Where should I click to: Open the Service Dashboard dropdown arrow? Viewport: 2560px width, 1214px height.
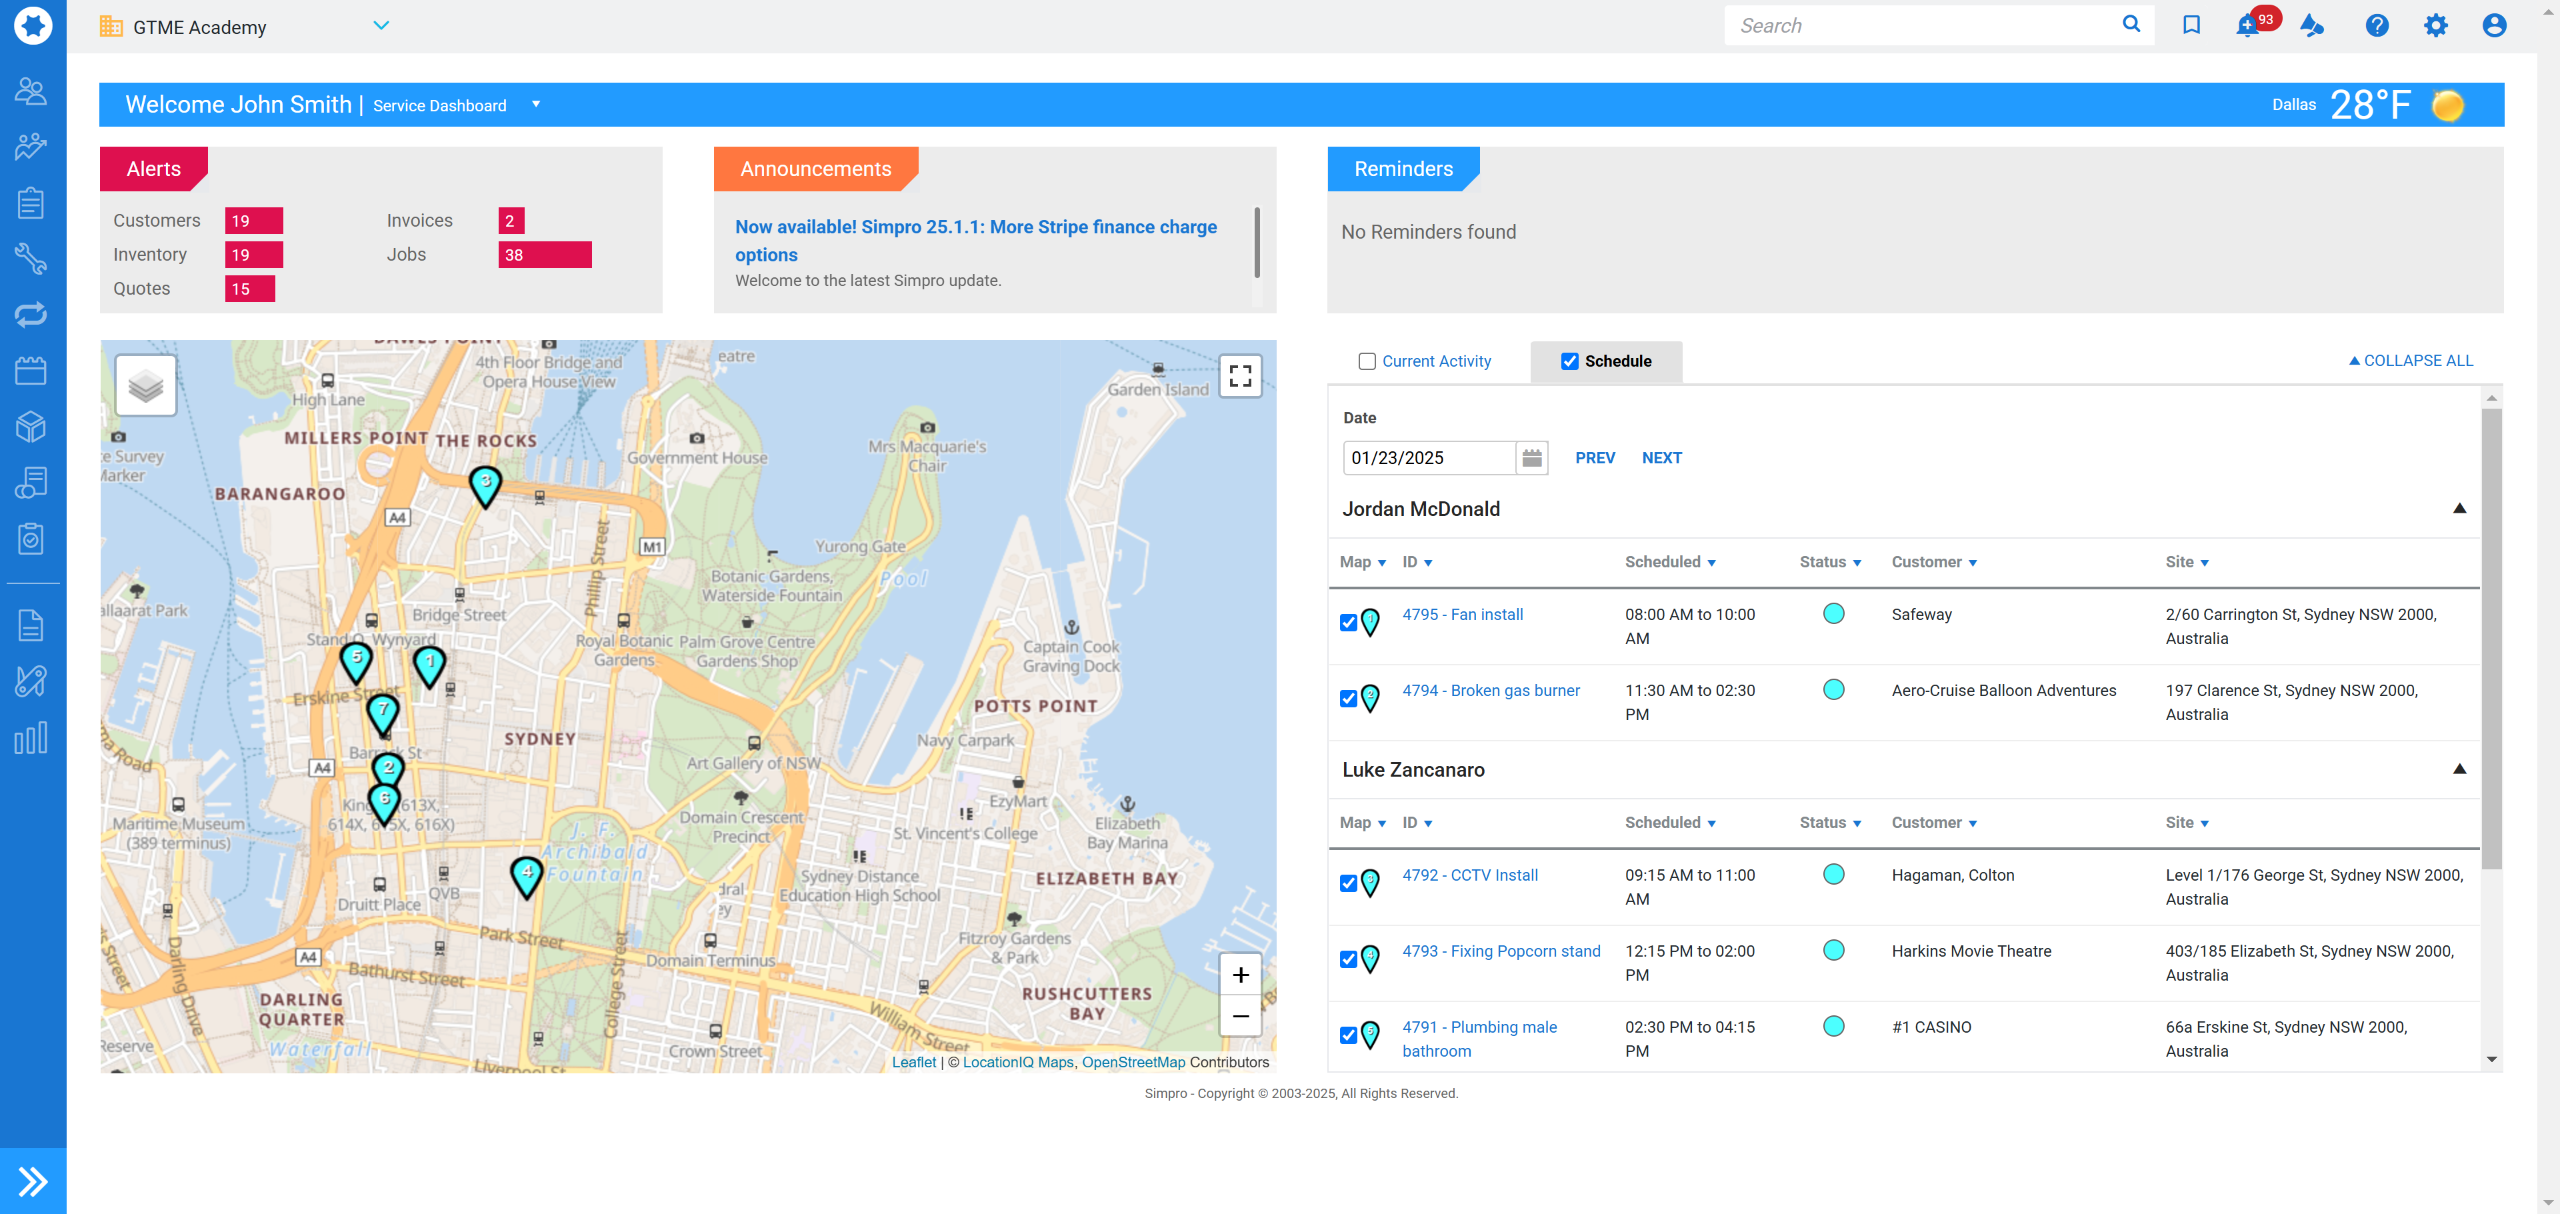[x=536, y=104]
